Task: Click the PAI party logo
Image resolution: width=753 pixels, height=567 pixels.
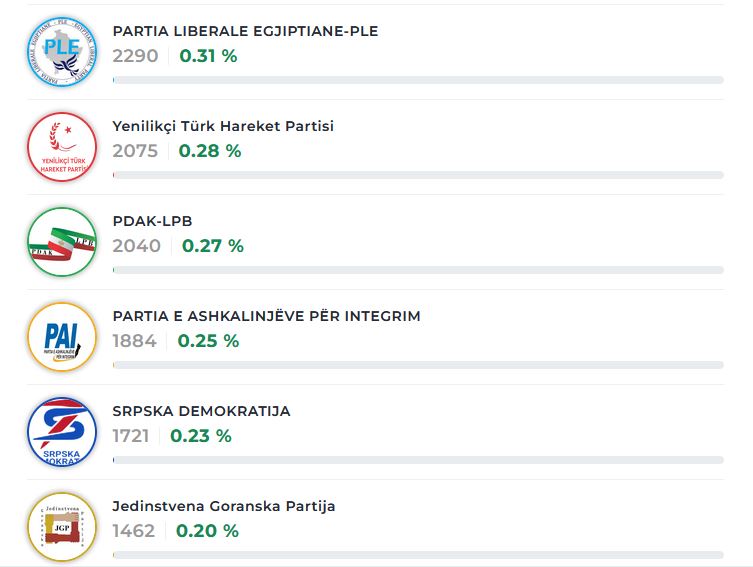Action: coord(61,337)
